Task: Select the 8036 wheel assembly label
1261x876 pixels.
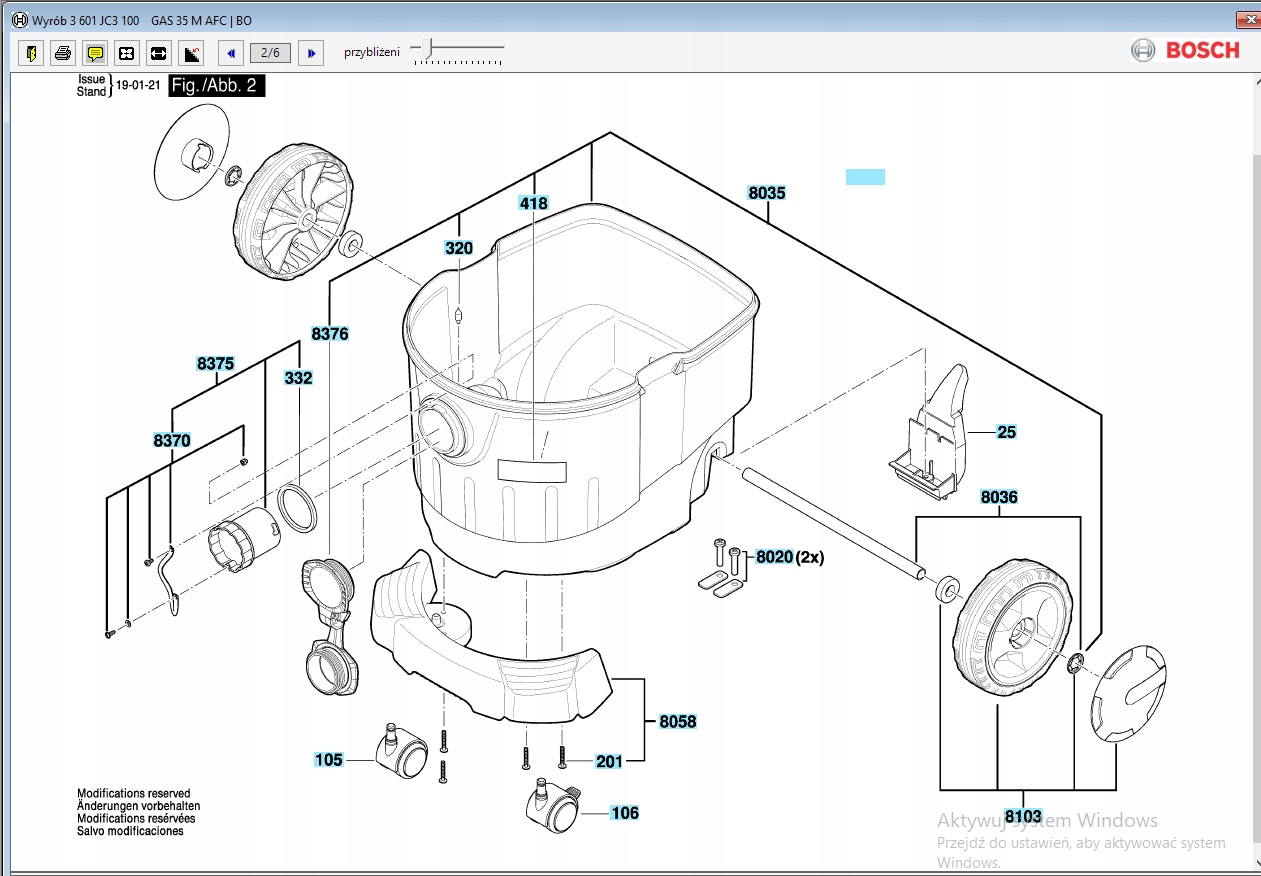Action: click(999, 497)
